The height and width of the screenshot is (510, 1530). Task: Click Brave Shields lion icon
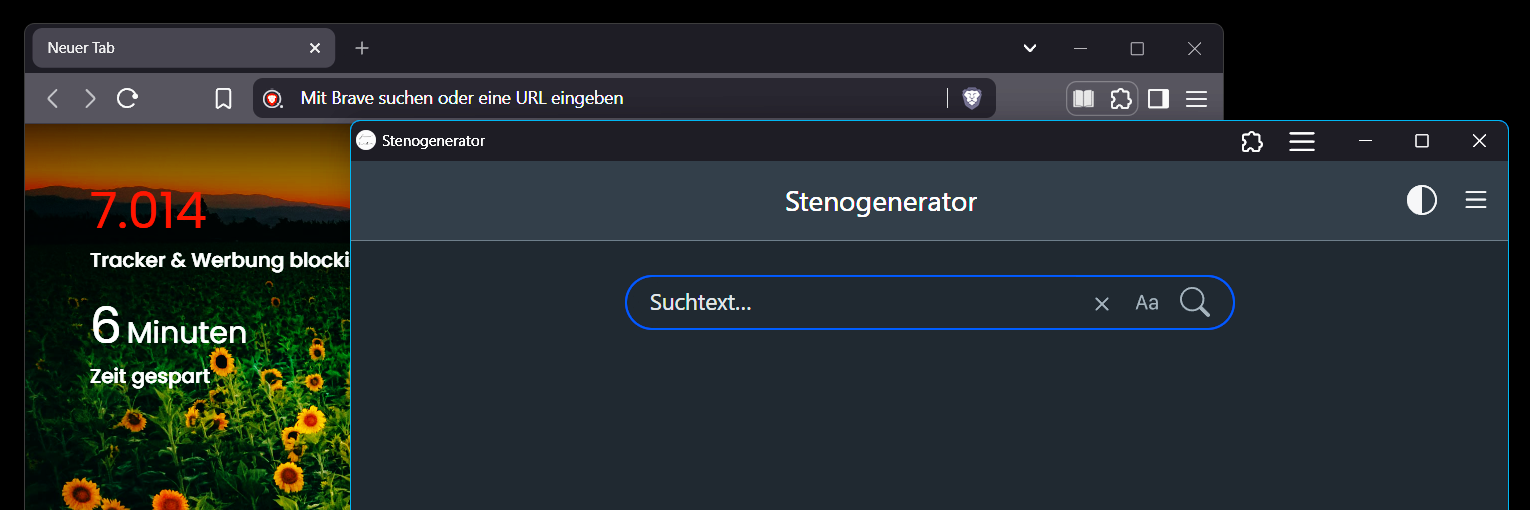tap(972, 98)
